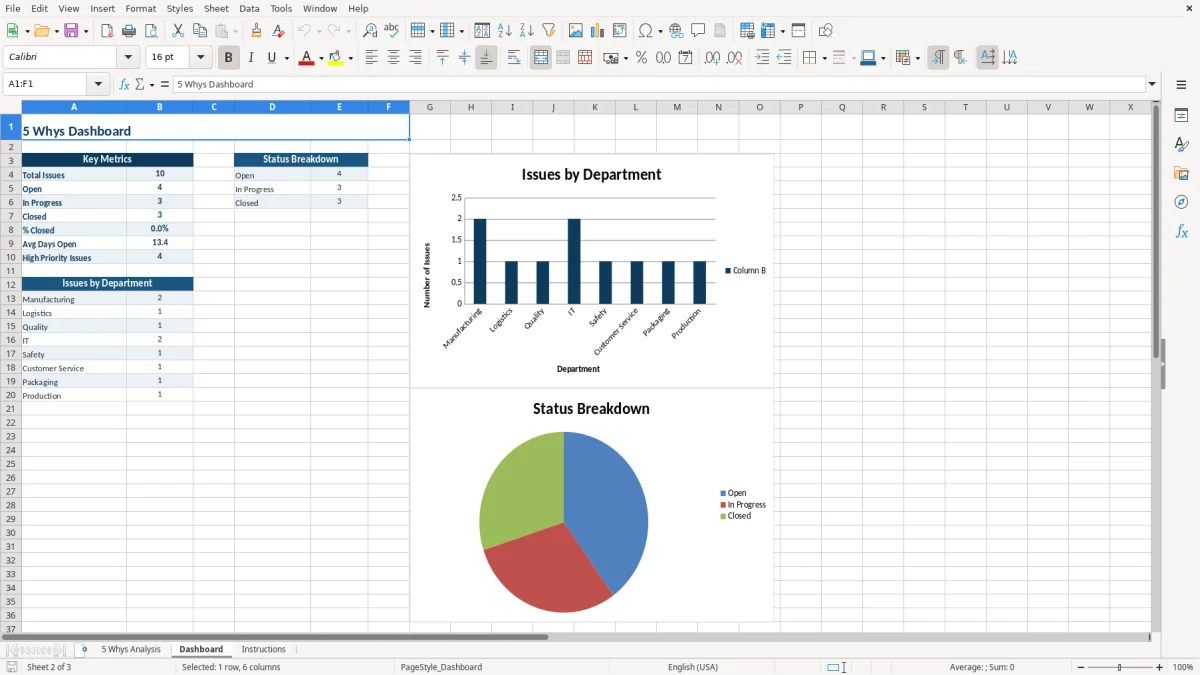
Task: Open conditional formatting dropdown arrow
Action: click(917, 58)
